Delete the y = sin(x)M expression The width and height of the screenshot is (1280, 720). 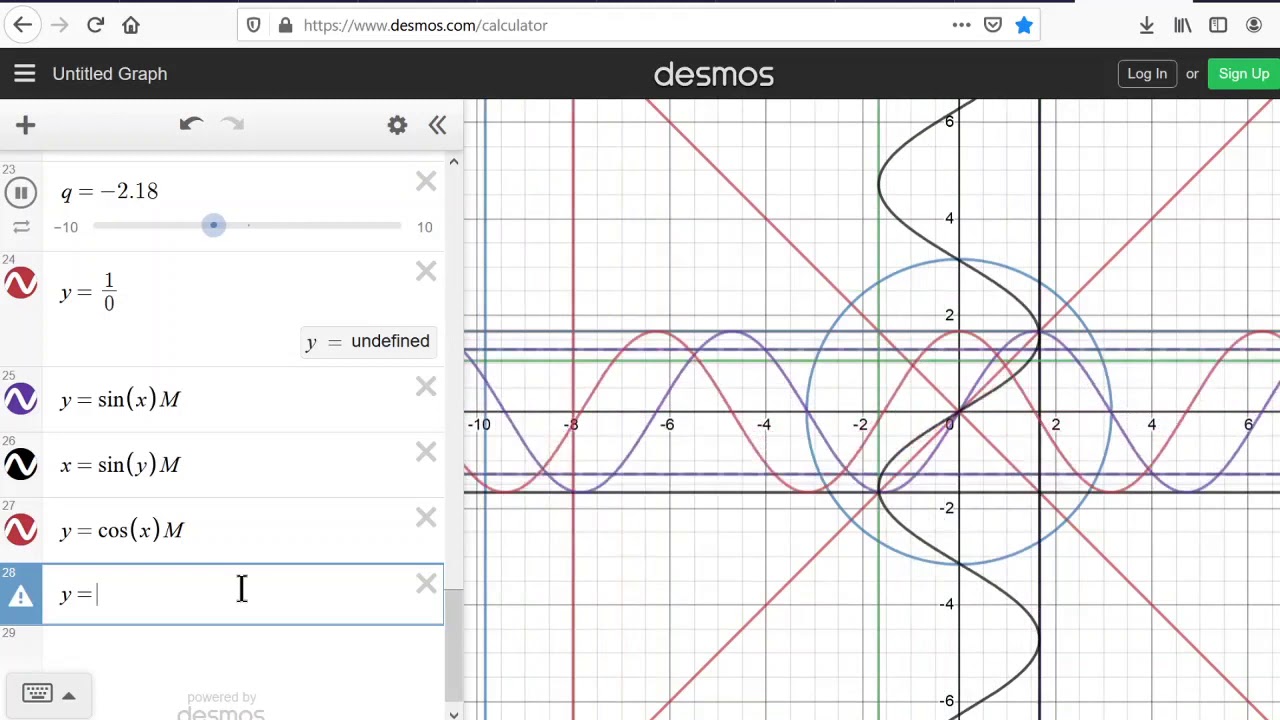coord(426,387)
